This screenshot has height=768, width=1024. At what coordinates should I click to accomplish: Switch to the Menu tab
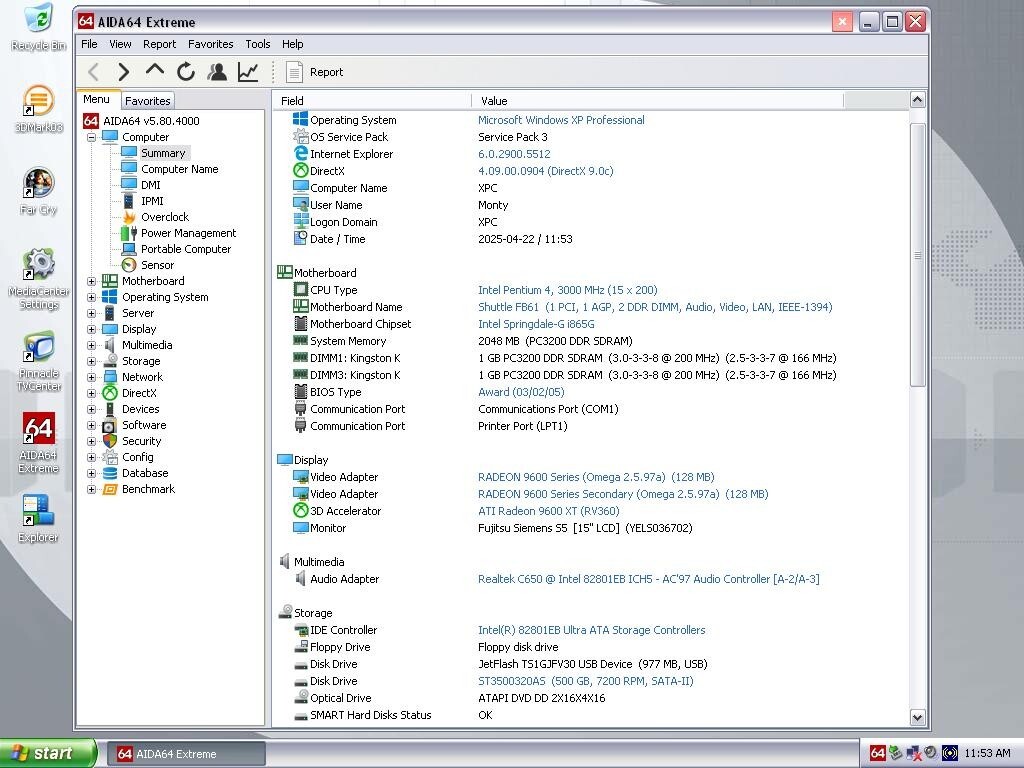pyautogui.click(x=97, y=99)
